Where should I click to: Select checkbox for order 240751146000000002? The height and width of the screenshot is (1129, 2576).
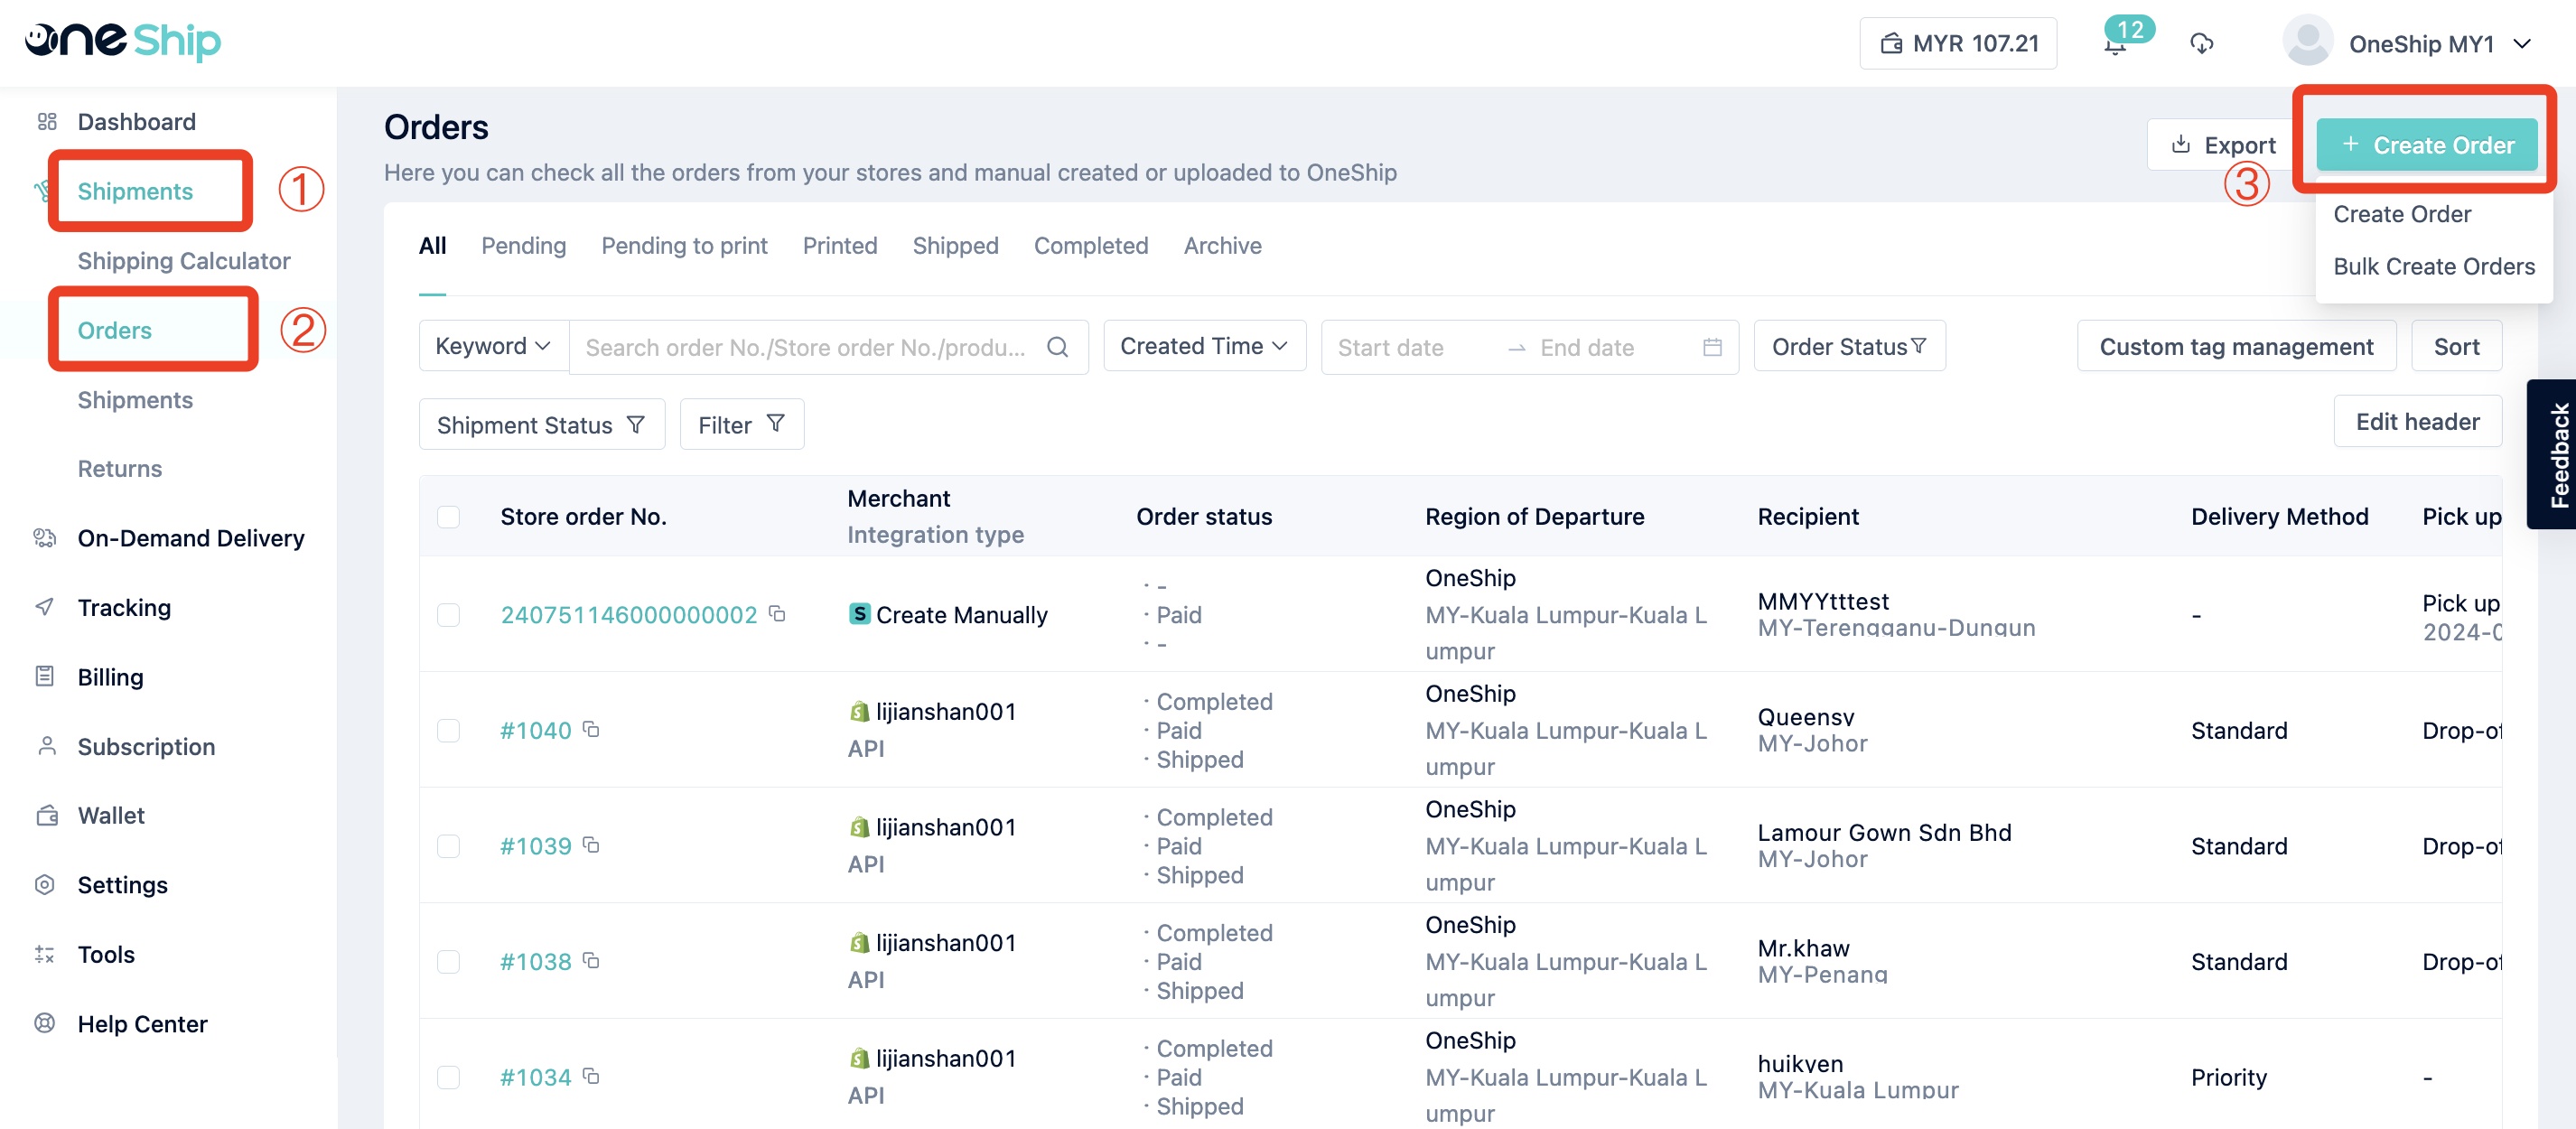click(448, 615)
